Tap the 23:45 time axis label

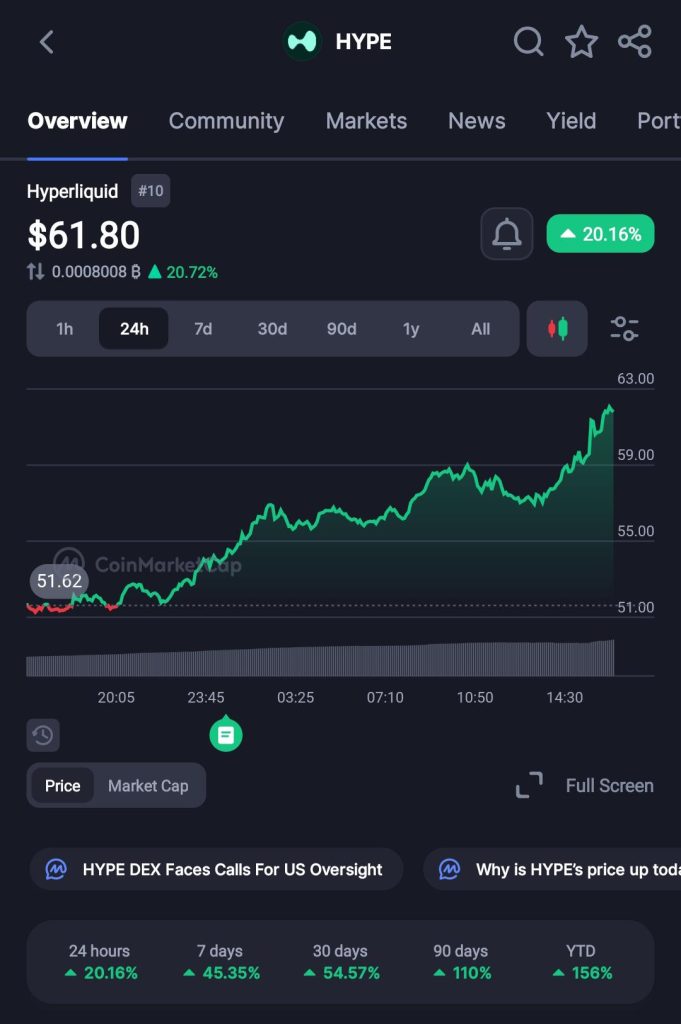coord(206,697)
